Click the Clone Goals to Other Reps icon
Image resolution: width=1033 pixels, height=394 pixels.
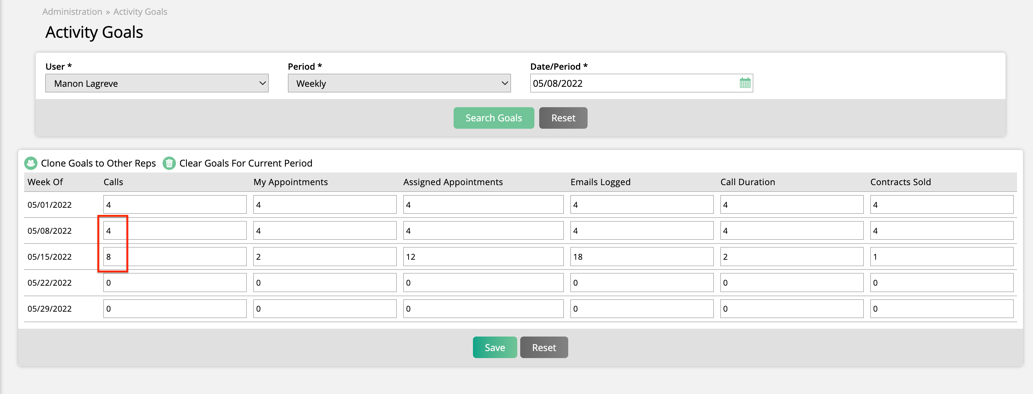[x=31, y=163]
